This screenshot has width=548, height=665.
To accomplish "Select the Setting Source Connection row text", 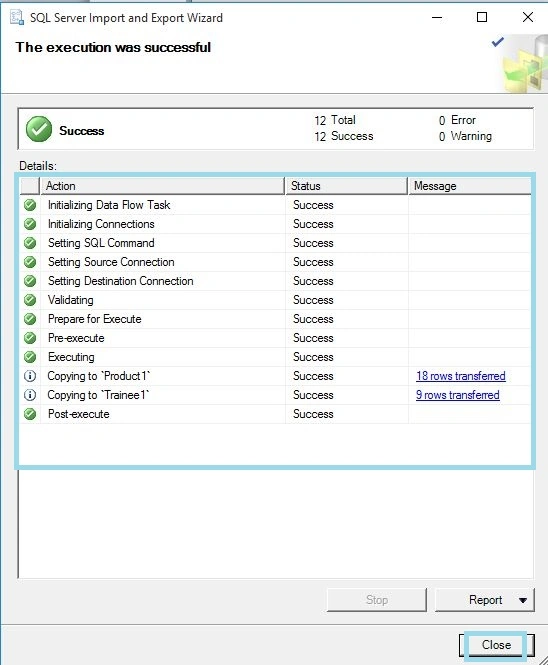I will coord(111,262).
